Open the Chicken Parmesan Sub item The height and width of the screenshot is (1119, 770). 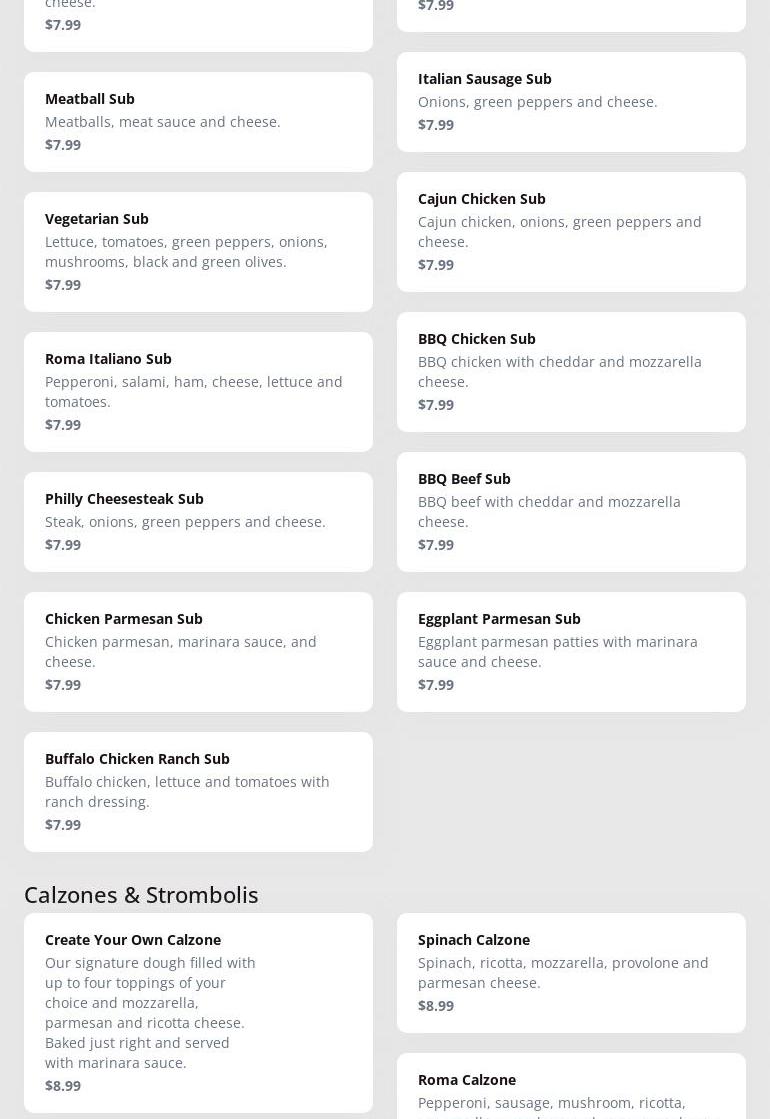198,651
